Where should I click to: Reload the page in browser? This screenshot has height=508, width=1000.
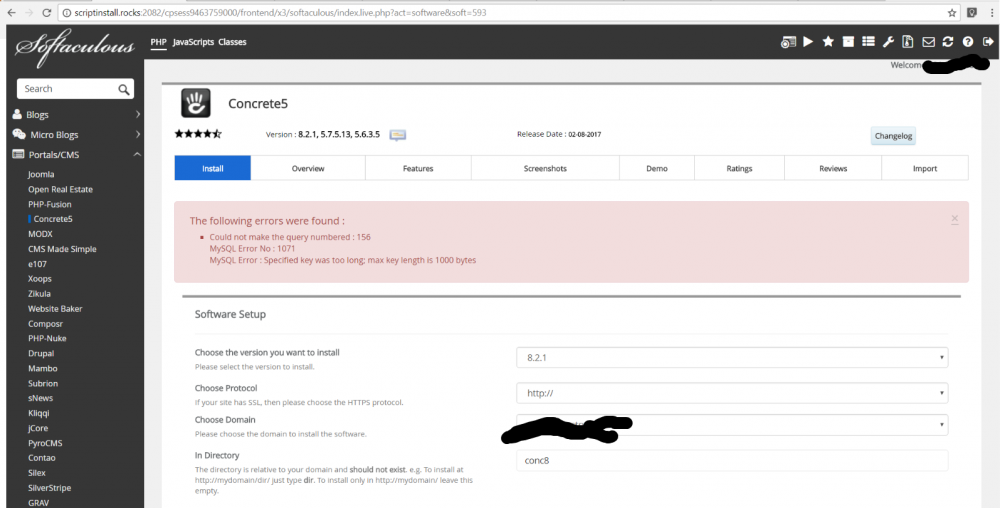[47, 12]
